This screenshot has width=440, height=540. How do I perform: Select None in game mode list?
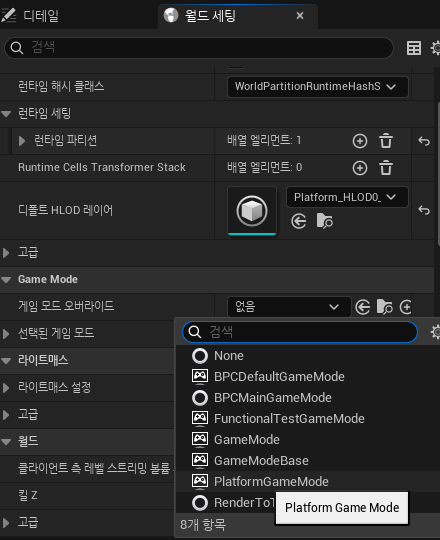pos(308,356)
